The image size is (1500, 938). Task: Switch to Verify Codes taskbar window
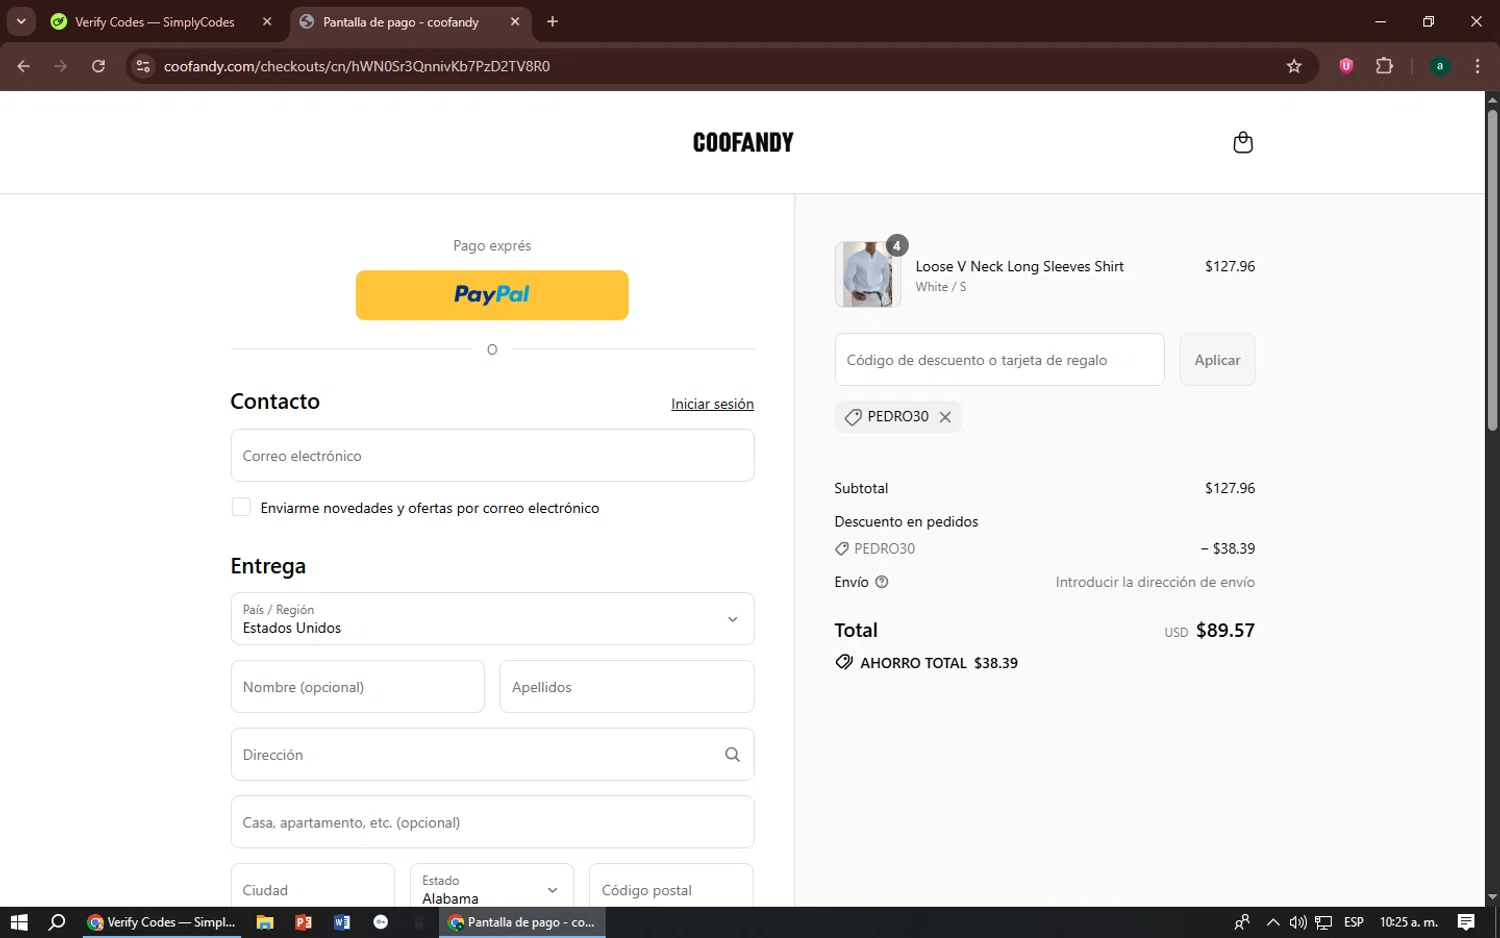tap(162, 922)
